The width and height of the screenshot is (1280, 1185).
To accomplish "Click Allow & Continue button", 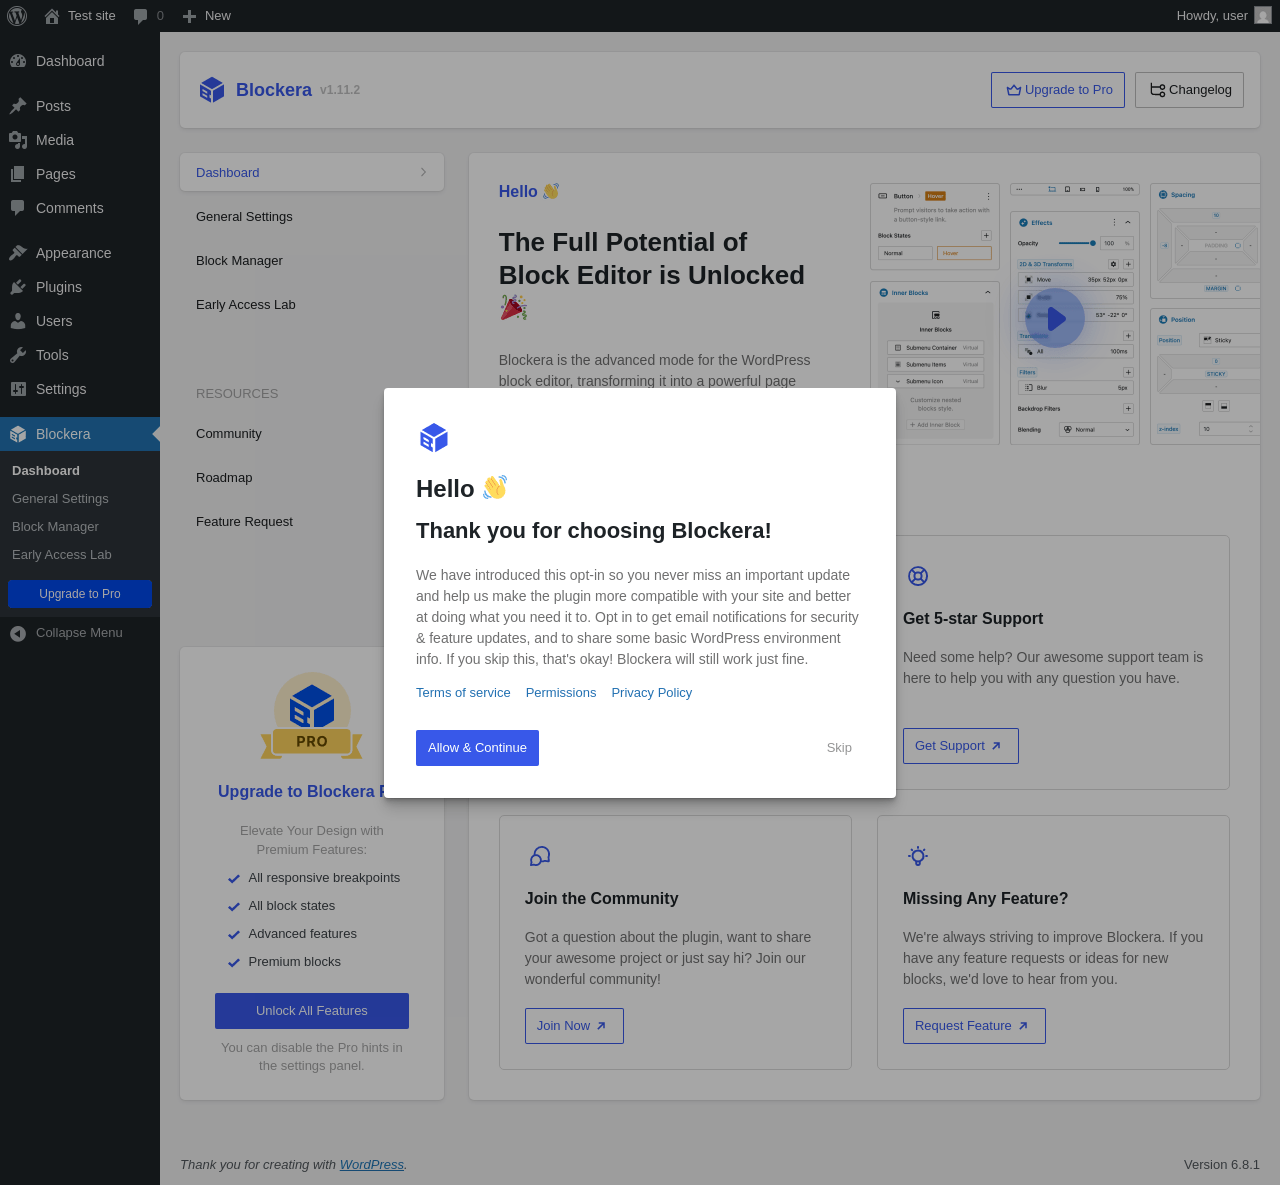I will point(477,748).
